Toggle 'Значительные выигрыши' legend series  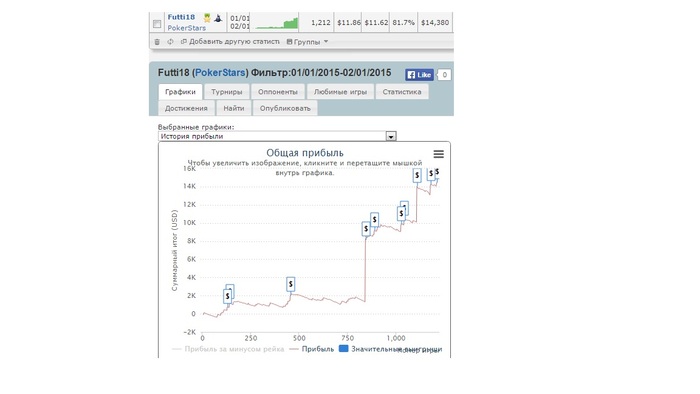[x=391, y=349]
